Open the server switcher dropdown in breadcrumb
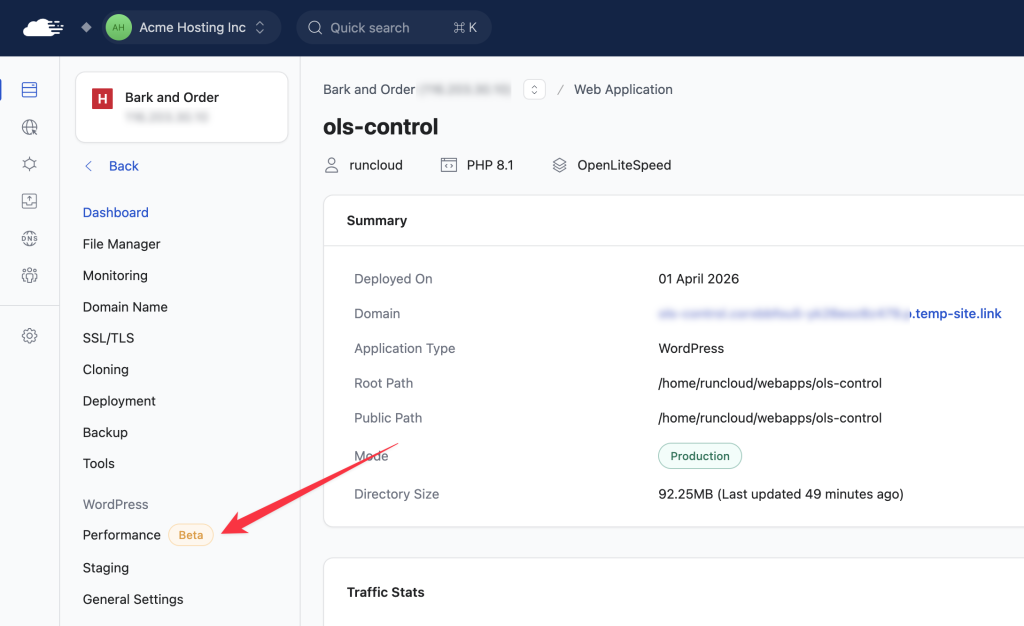The image size is (1024, 626). (x=534, y=89)
